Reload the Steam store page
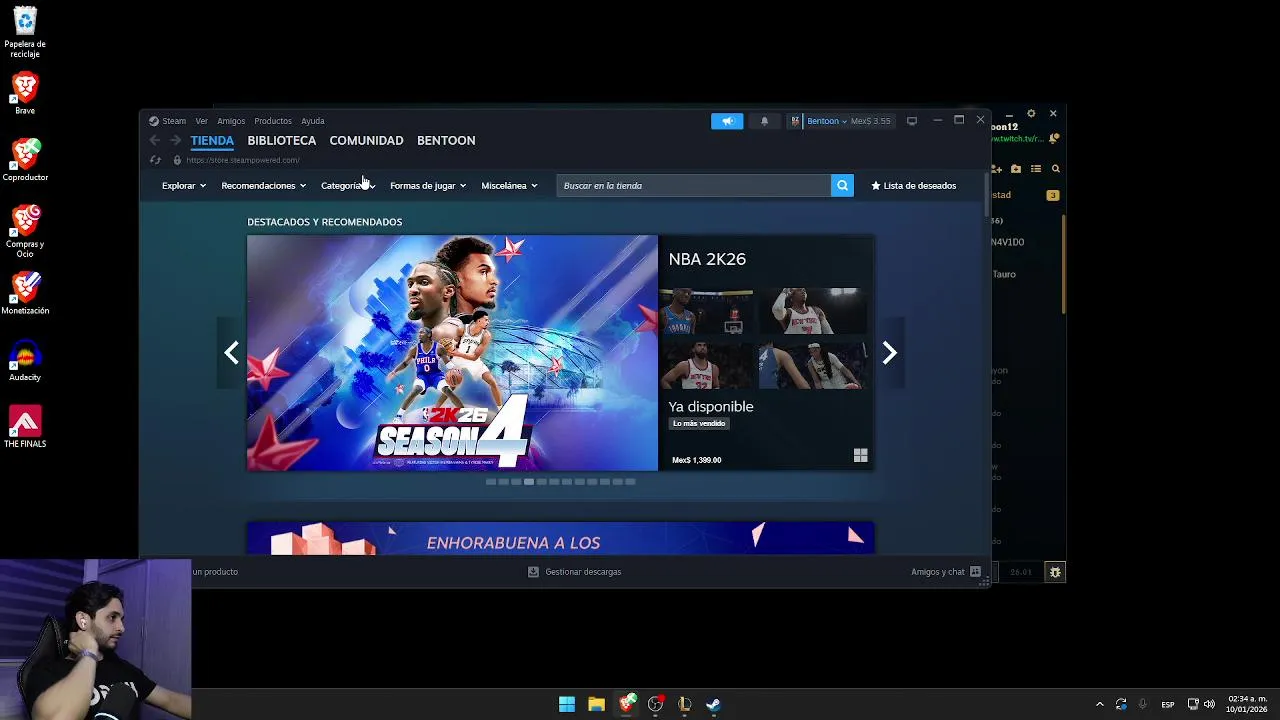This screenshot has width=1280, height=720. point(155,160)
